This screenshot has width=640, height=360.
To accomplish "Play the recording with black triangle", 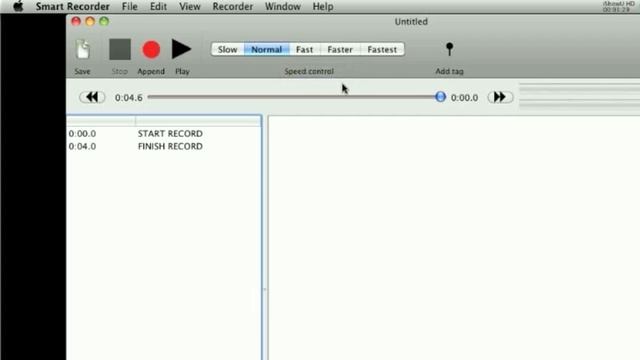I will [181, 49].
